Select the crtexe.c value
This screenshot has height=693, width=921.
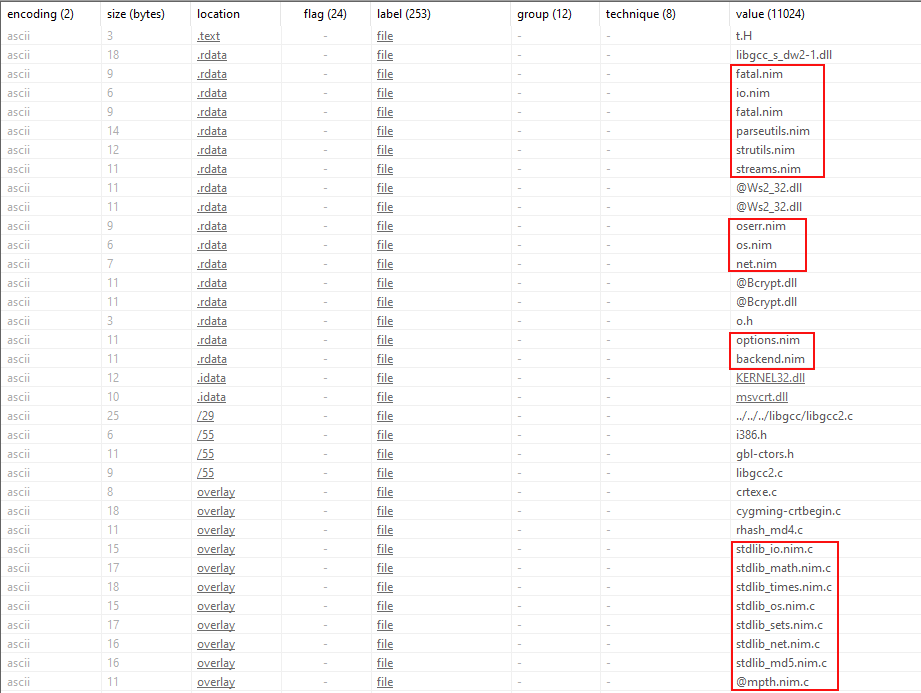(757, 492)
